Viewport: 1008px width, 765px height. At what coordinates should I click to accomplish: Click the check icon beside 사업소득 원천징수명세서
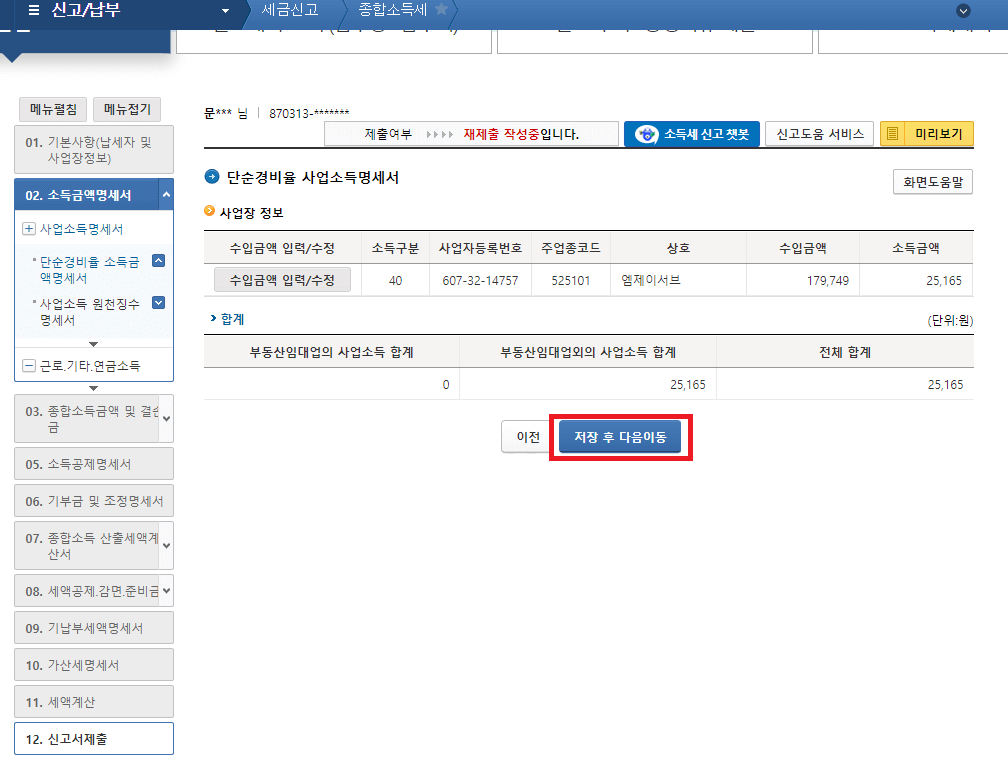(158, 302)
